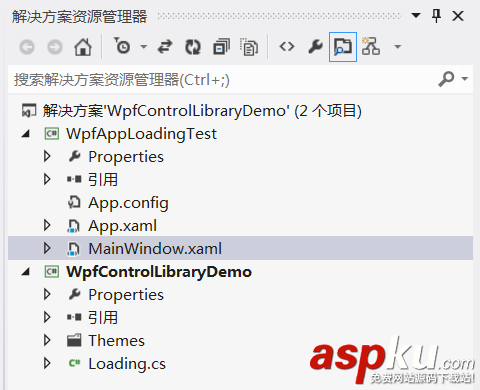This screenshot has height=390, width=480.
Task: Expand Properties under WpfAppLoadingTest
Action: click(47, 156)
